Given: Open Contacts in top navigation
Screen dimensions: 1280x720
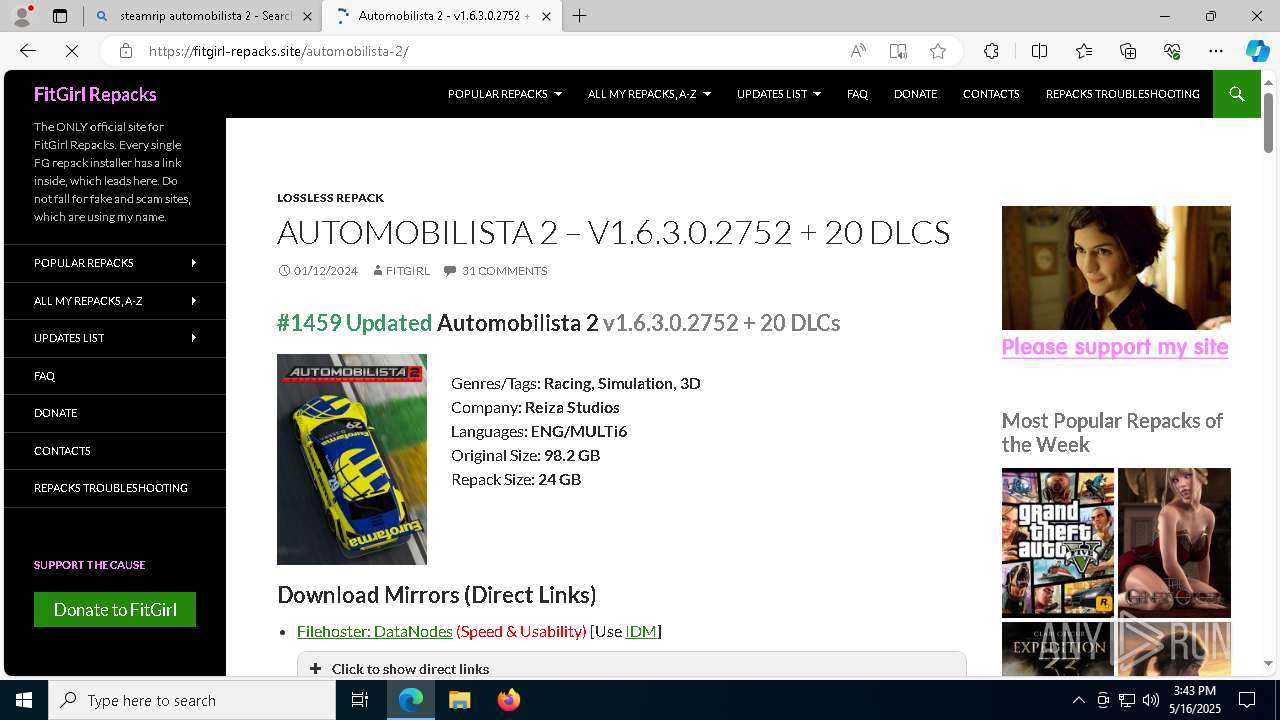Looking at the screenshot, I should coord(991,94).
